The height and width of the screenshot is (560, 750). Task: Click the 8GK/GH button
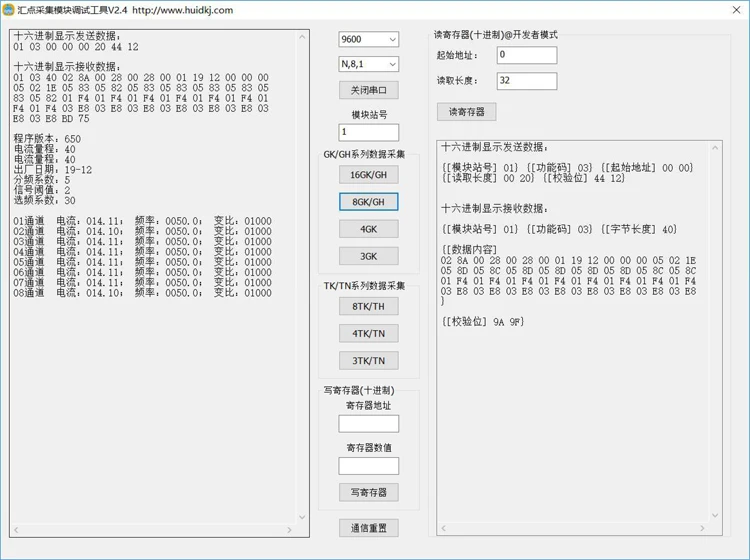pyautogui.click(x=368, y=202)
